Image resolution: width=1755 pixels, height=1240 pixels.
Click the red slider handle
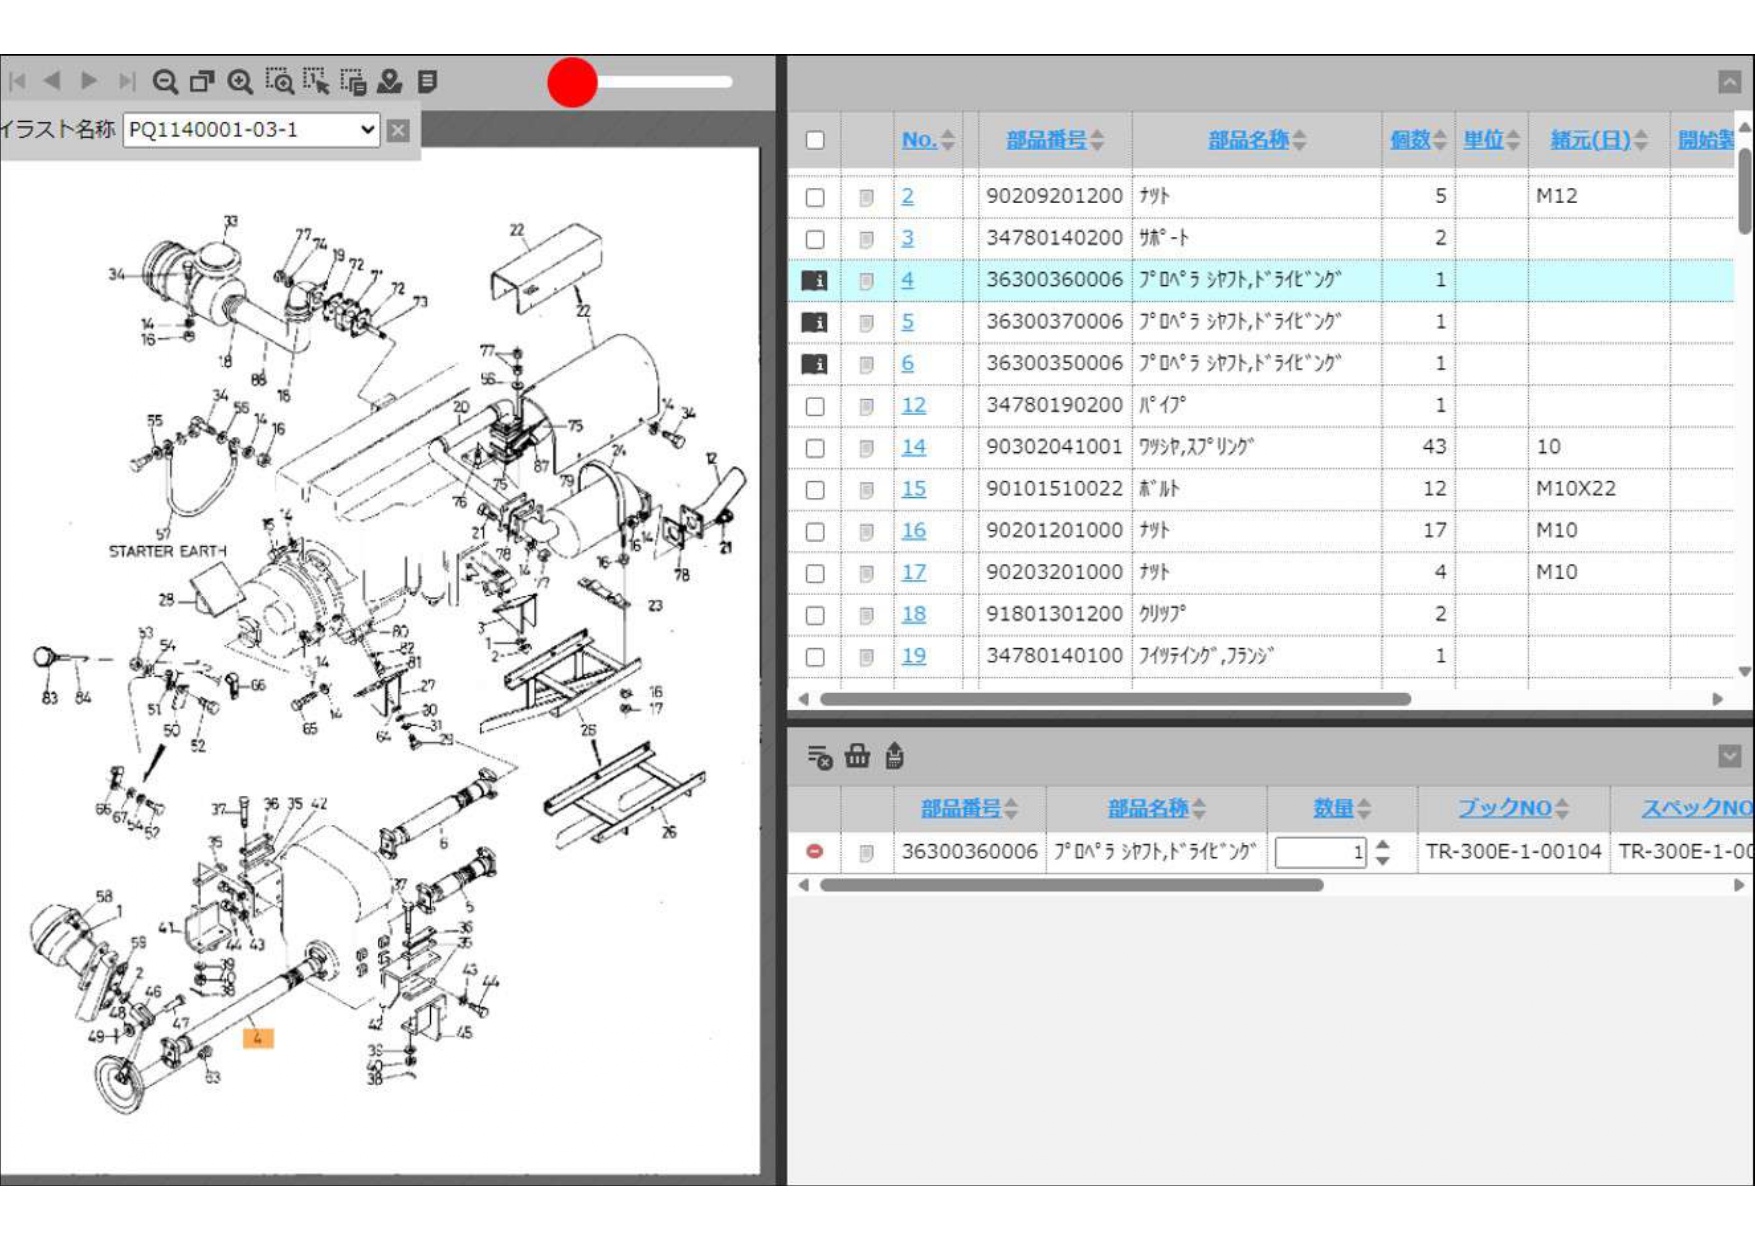[572, 82]
